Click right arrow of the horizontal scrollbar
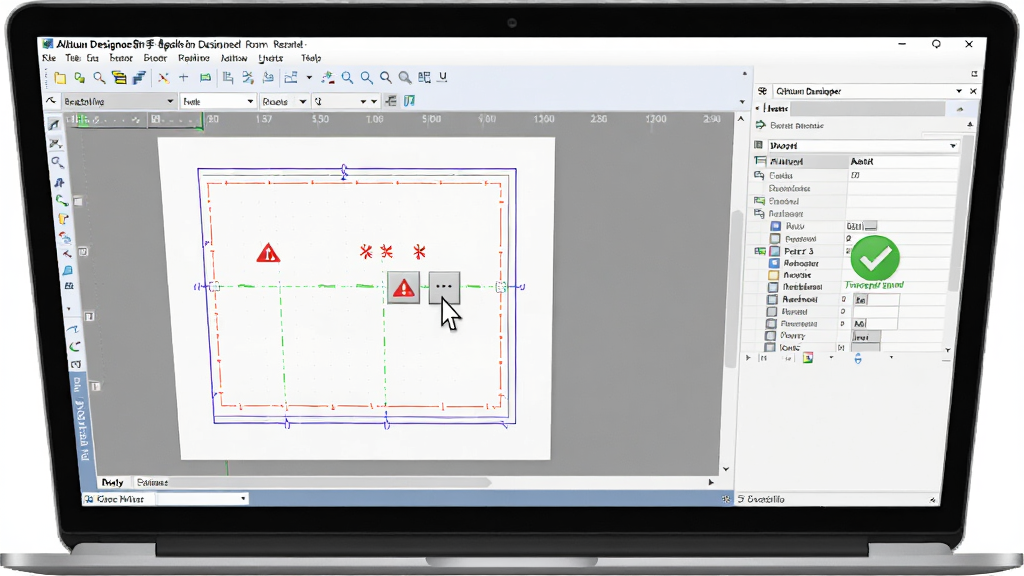Screen dimensions: 1024x576 711,482
